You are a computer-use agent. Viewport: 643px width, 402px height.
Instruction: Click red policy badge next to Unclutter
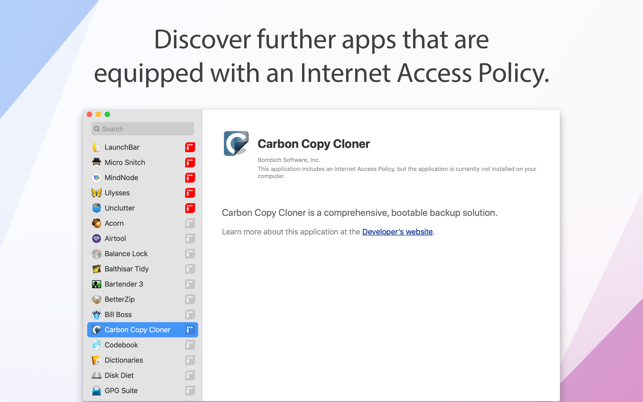190,208
